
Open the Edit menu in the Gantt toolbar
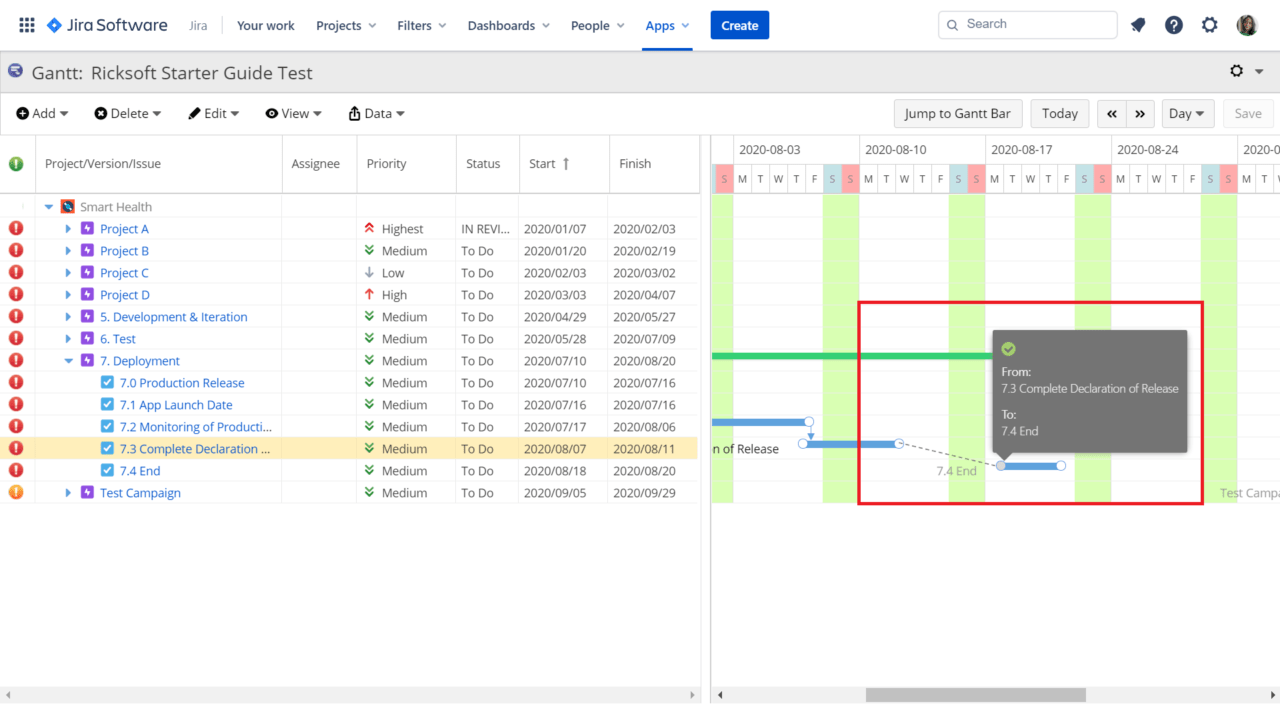(213, 113)
